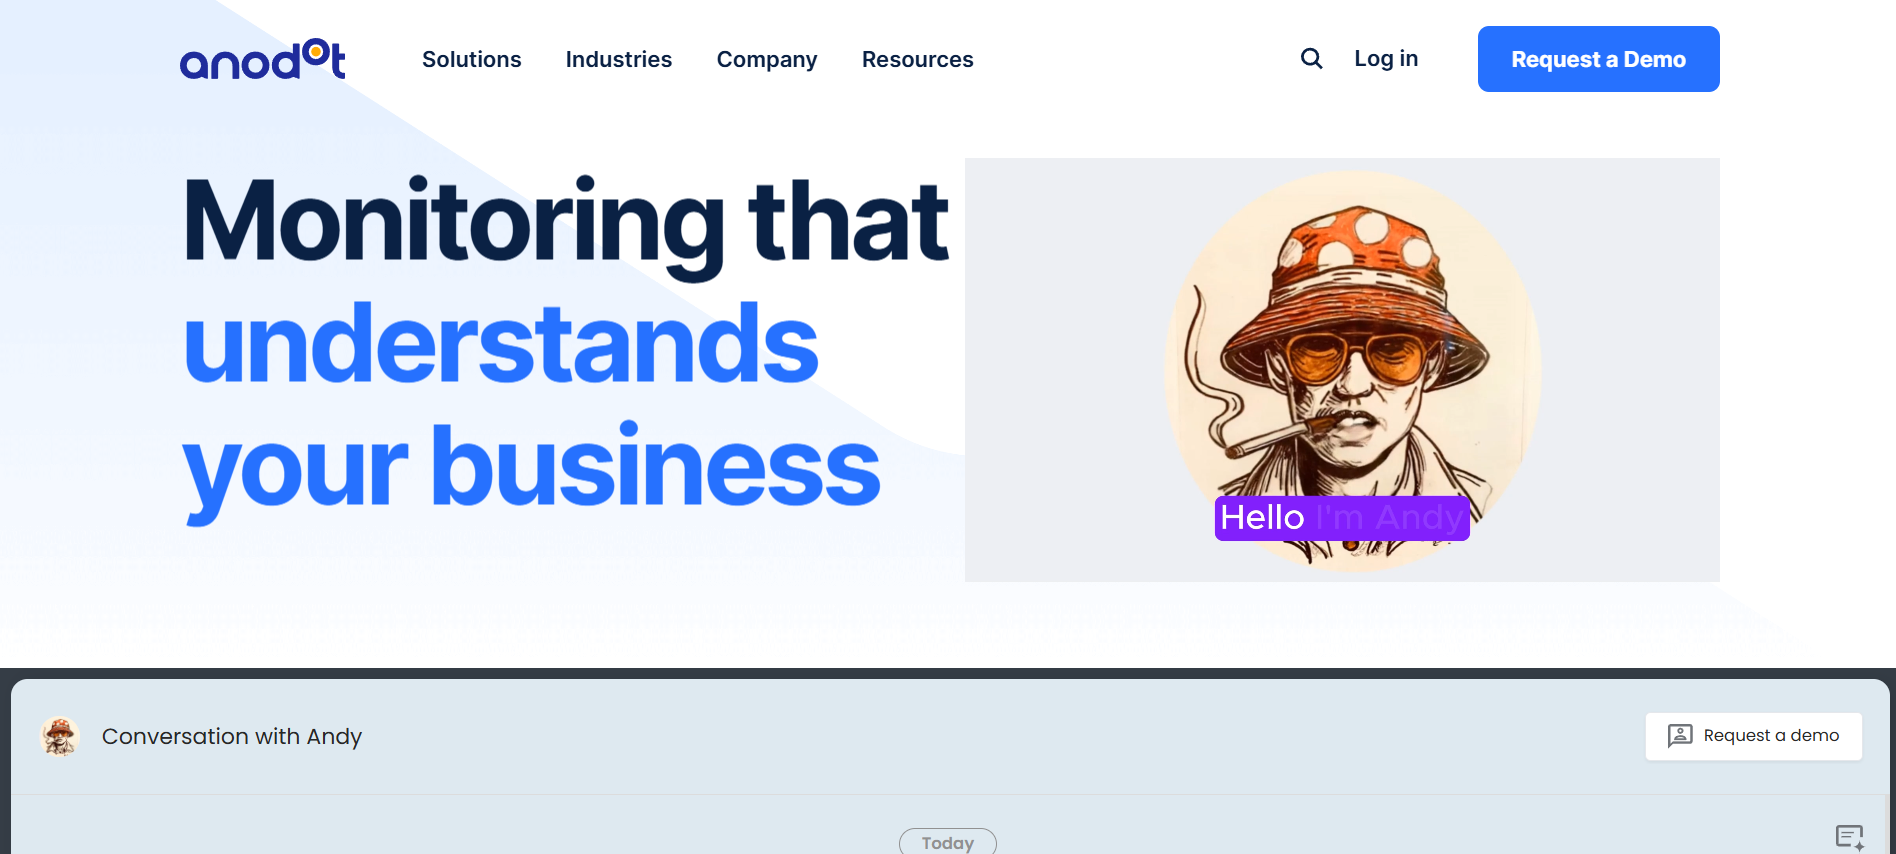This screenshot has height=854, width=1896.
Task: Click Andy's small avatar in chat header
Action: click(x=60, y=737)
